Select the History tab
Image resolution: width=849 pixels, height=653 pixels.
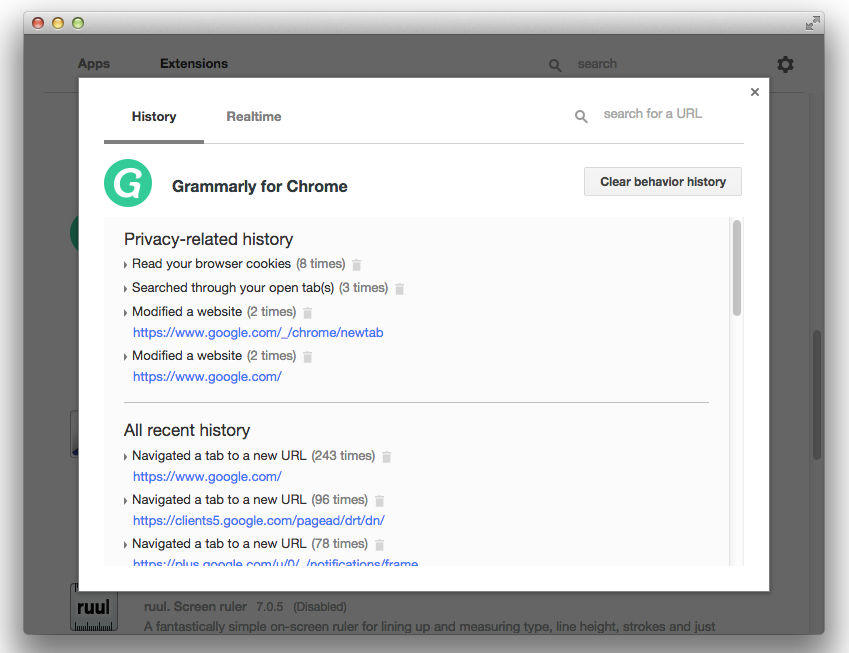coord(153,116)
